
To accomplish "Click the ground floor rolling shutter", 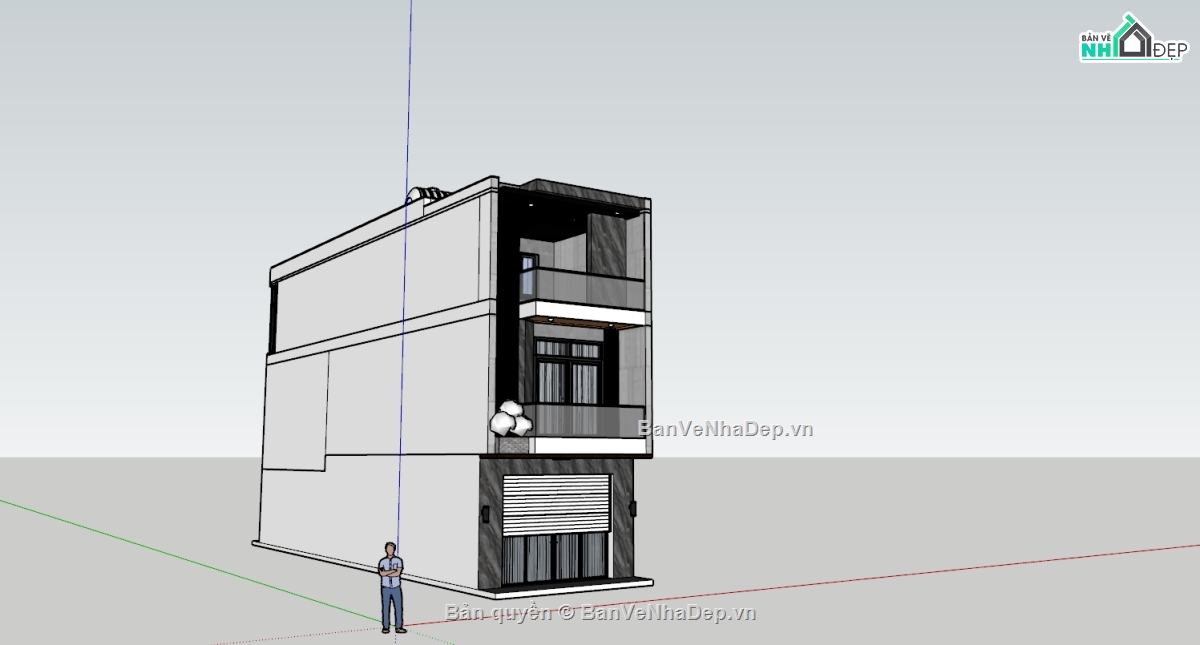I will click(x=556, y=504).
